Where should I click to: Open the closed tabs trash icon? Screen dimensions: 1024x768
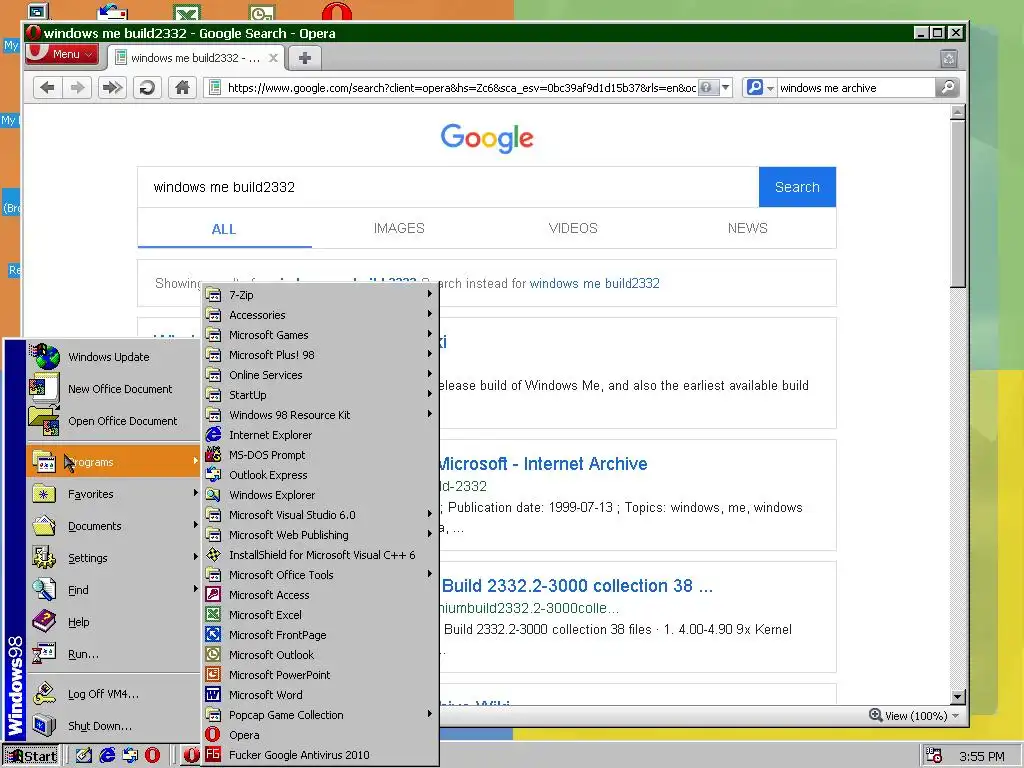949,59
